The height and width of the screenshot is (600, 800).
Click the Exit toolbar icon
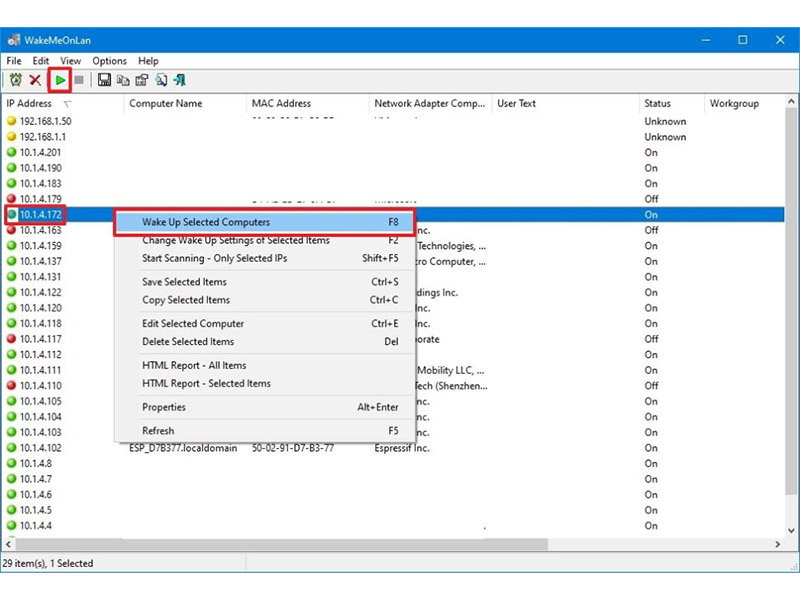[180, 80]
